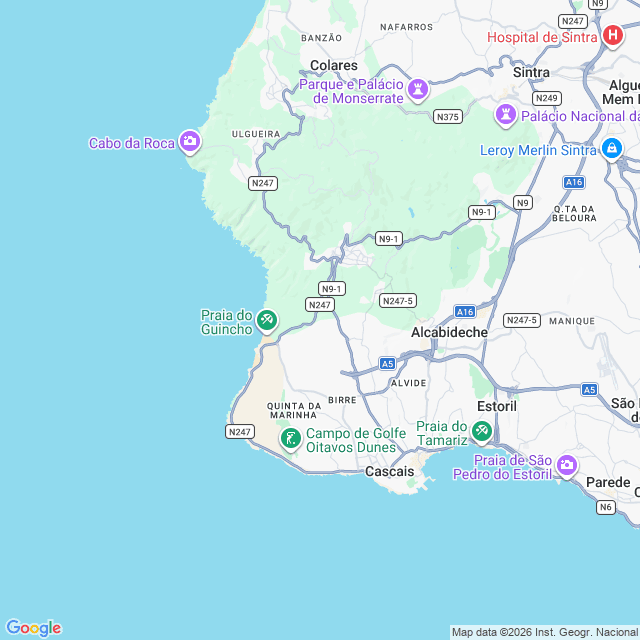Click the Campo de Golfe Oitavos Dunes label

tap(356, 440)
